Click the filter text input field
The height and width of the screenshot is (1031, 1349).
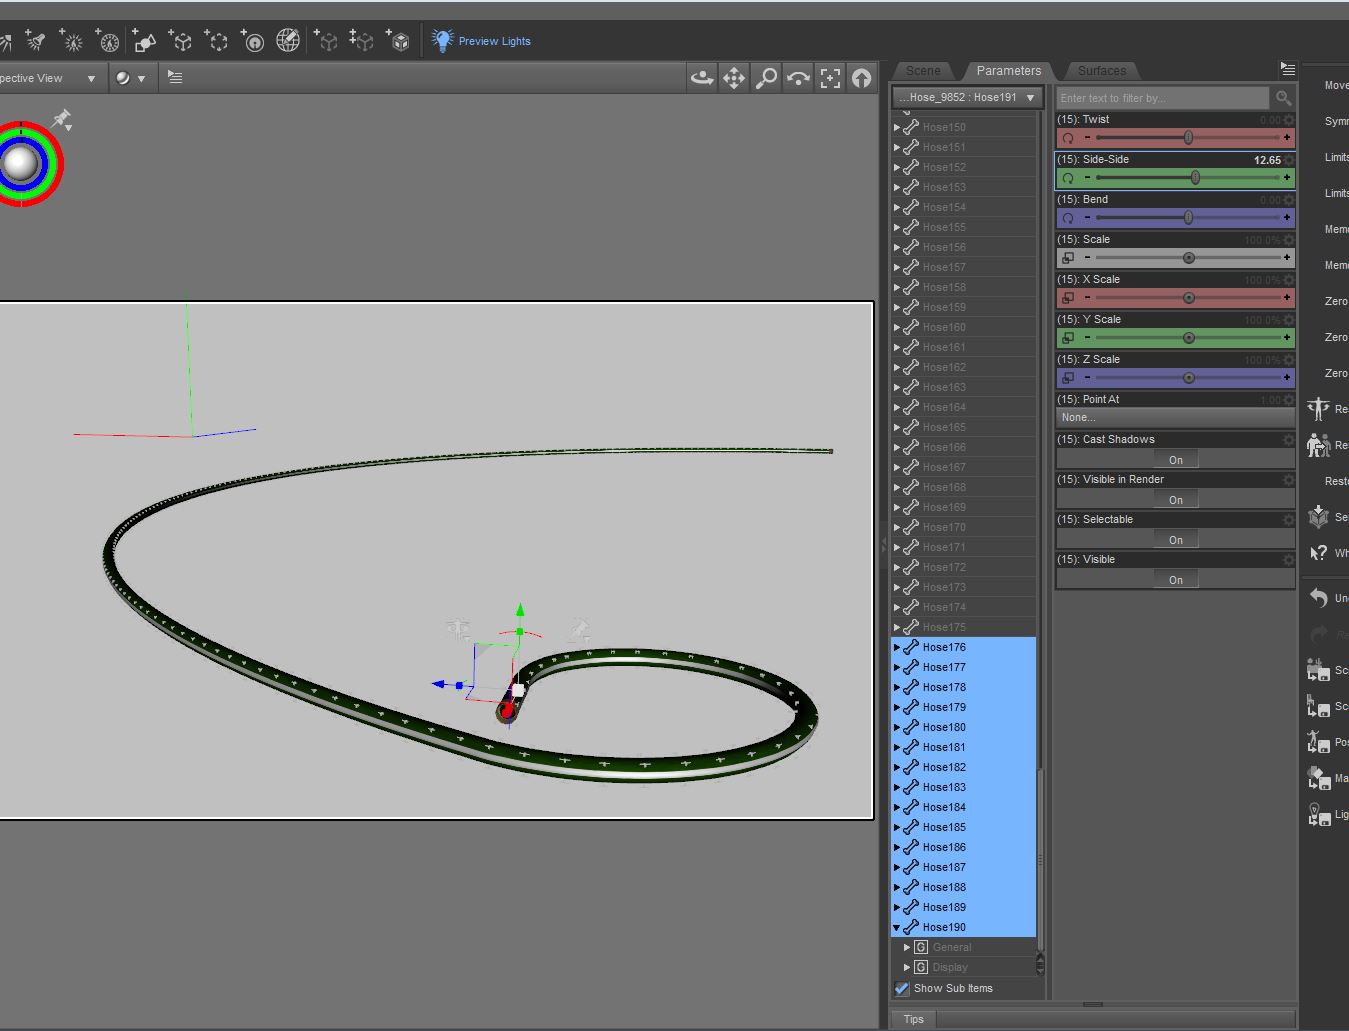pos(1162,98)
